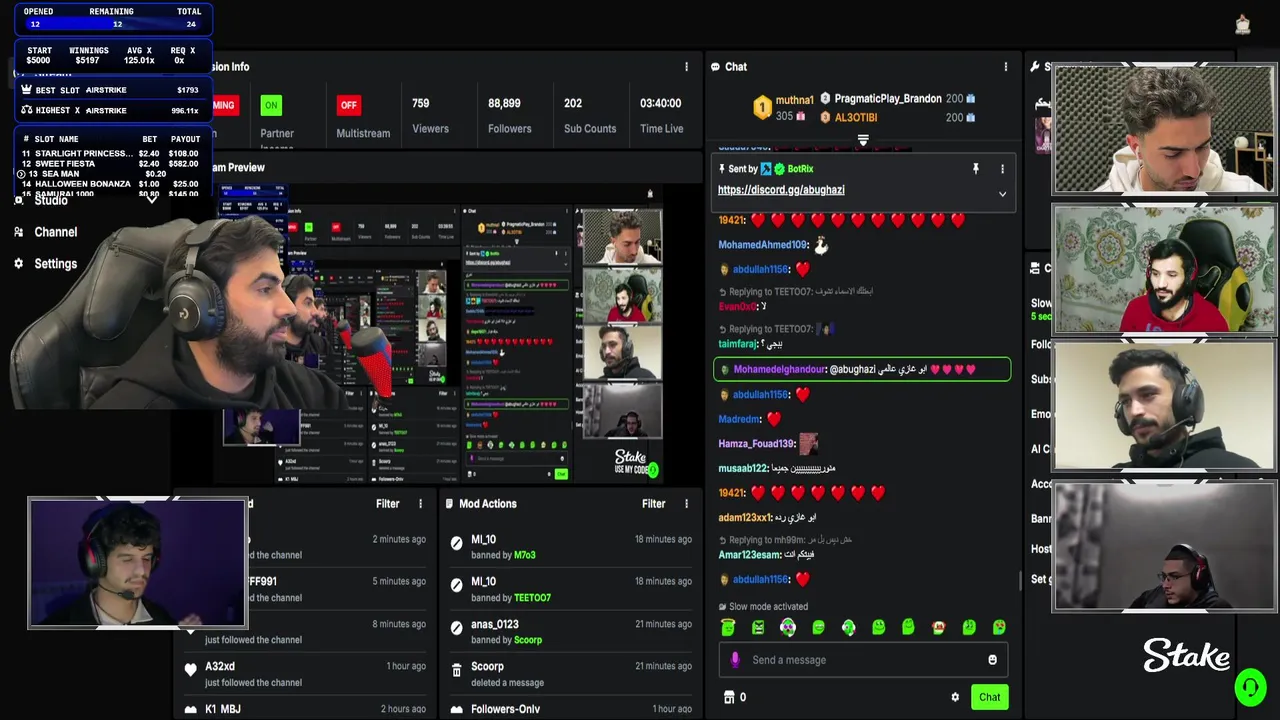1280x720 pixels.
Task: Select the third quick emote with purple eyes
Action: [x=788, y=627]
